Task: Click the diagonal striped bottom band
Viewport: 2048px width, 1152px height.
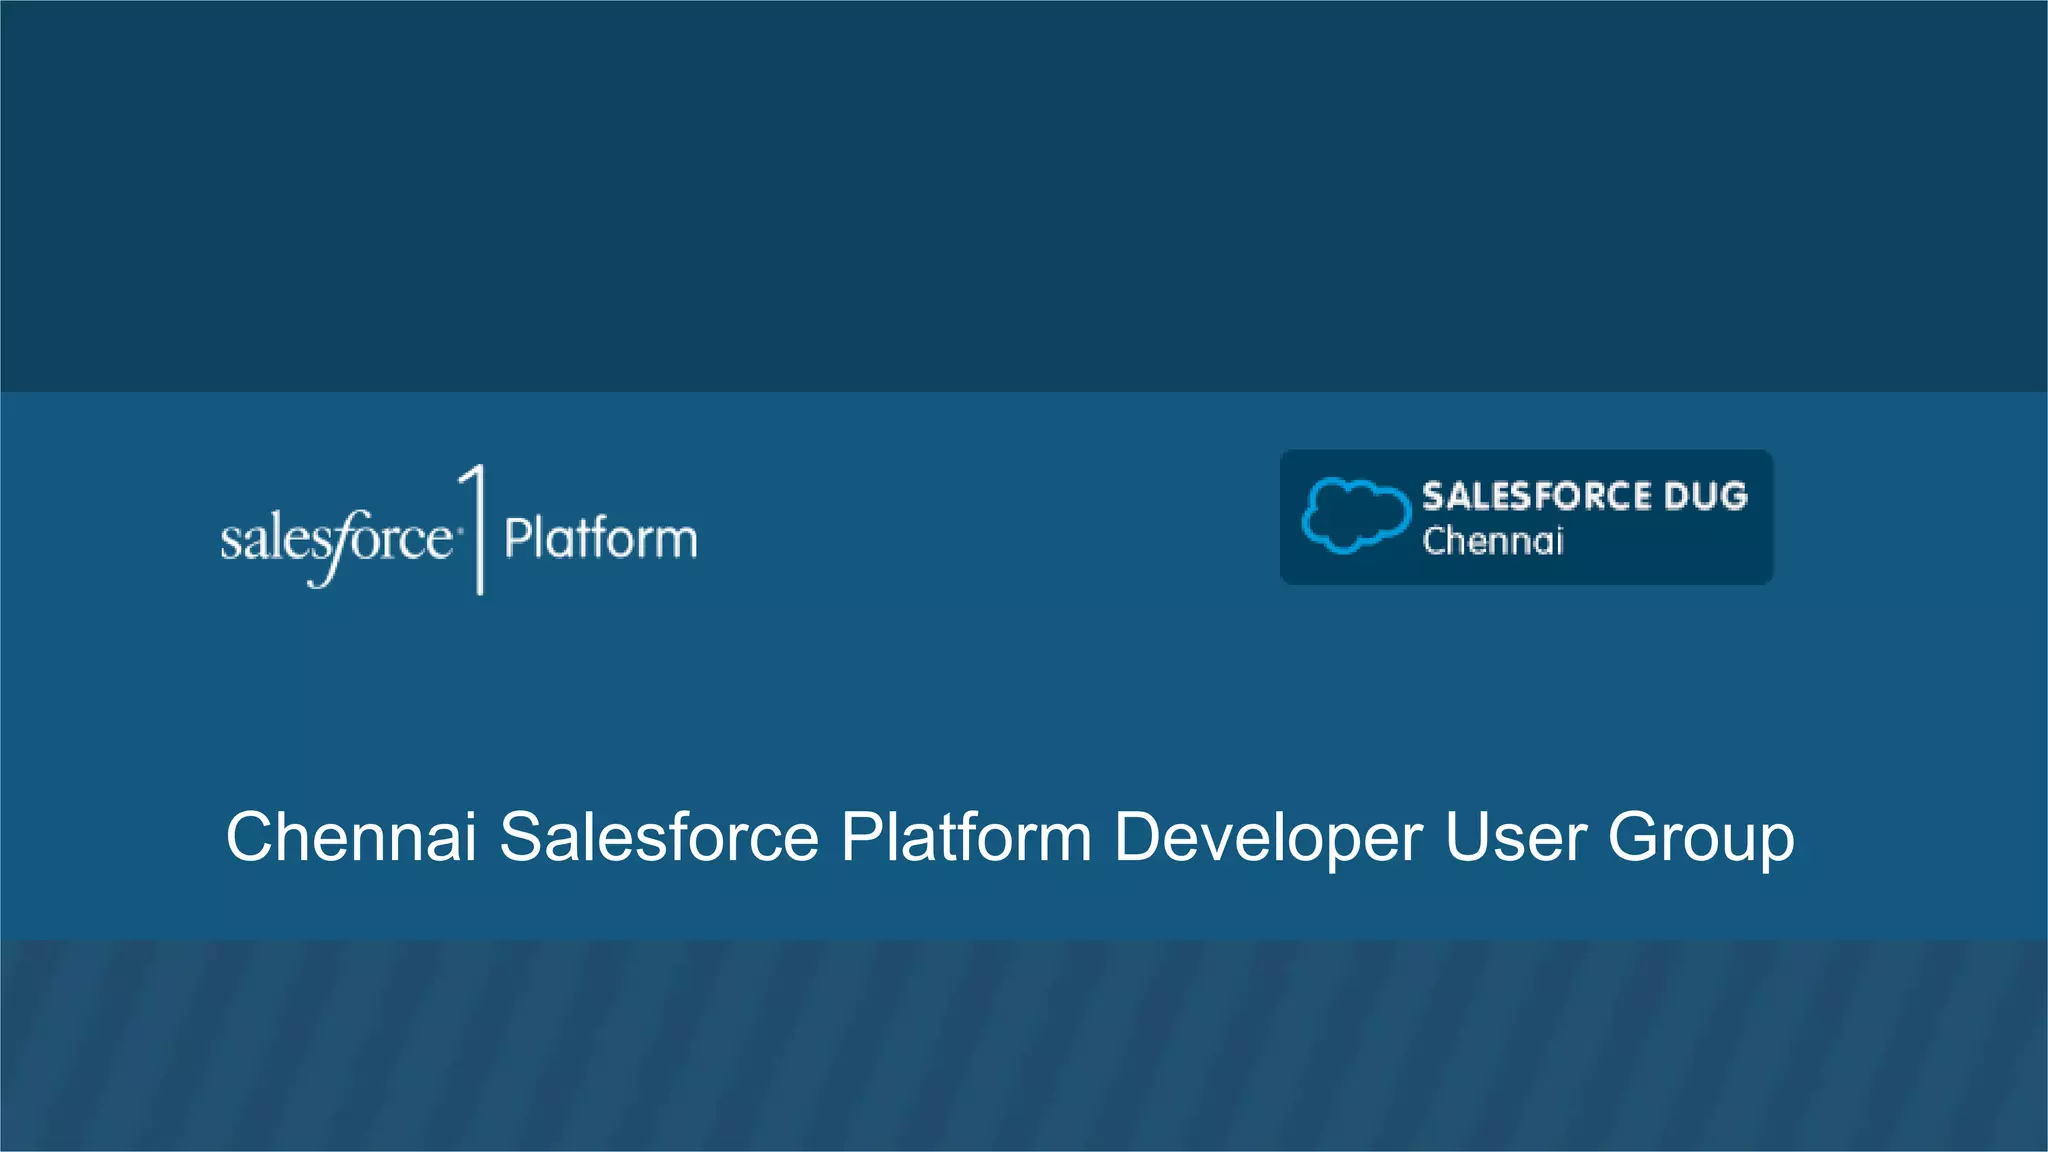Action: point(1024,1046)
